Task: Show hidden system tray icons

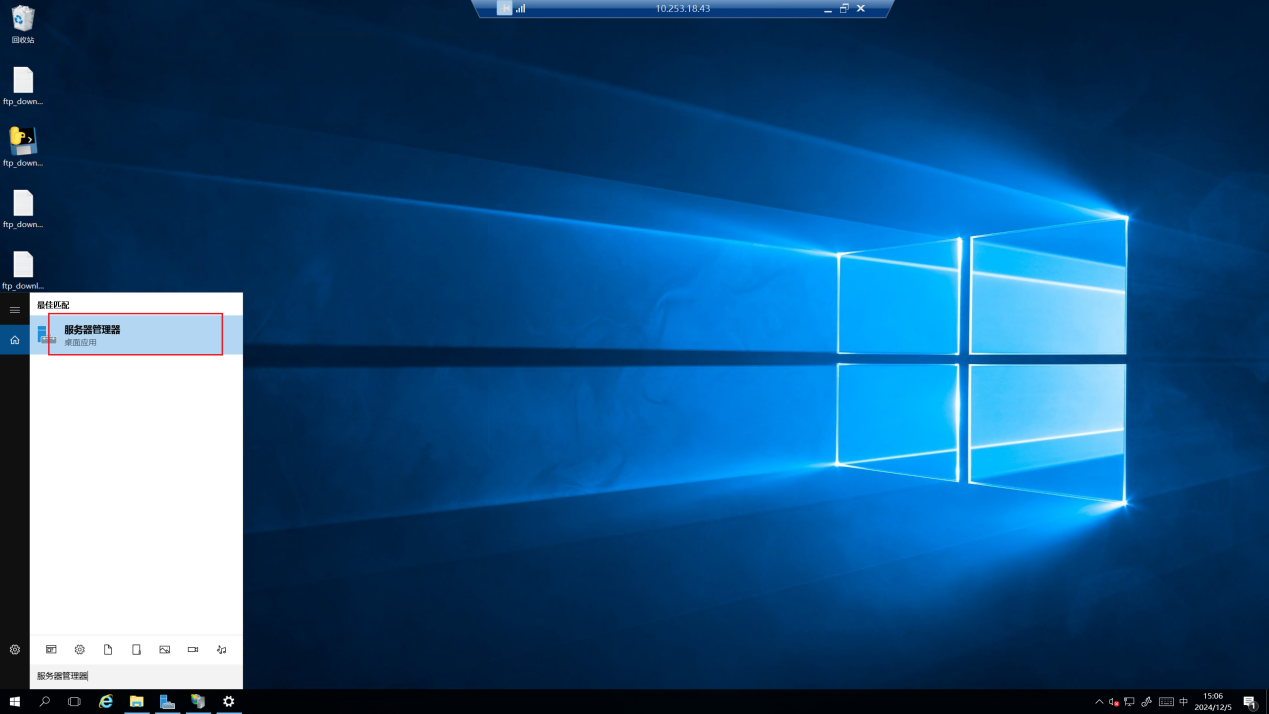Action: coord(1099,702)
